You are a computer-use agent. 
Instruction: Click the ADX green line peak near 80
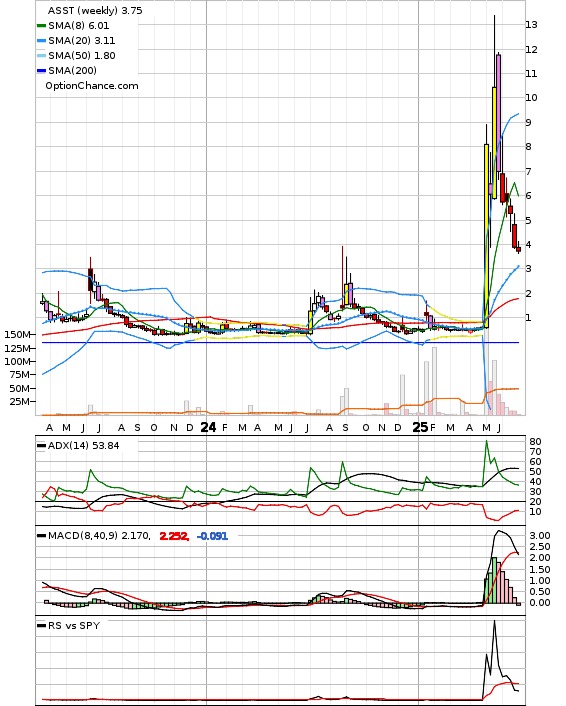(486, 441)
